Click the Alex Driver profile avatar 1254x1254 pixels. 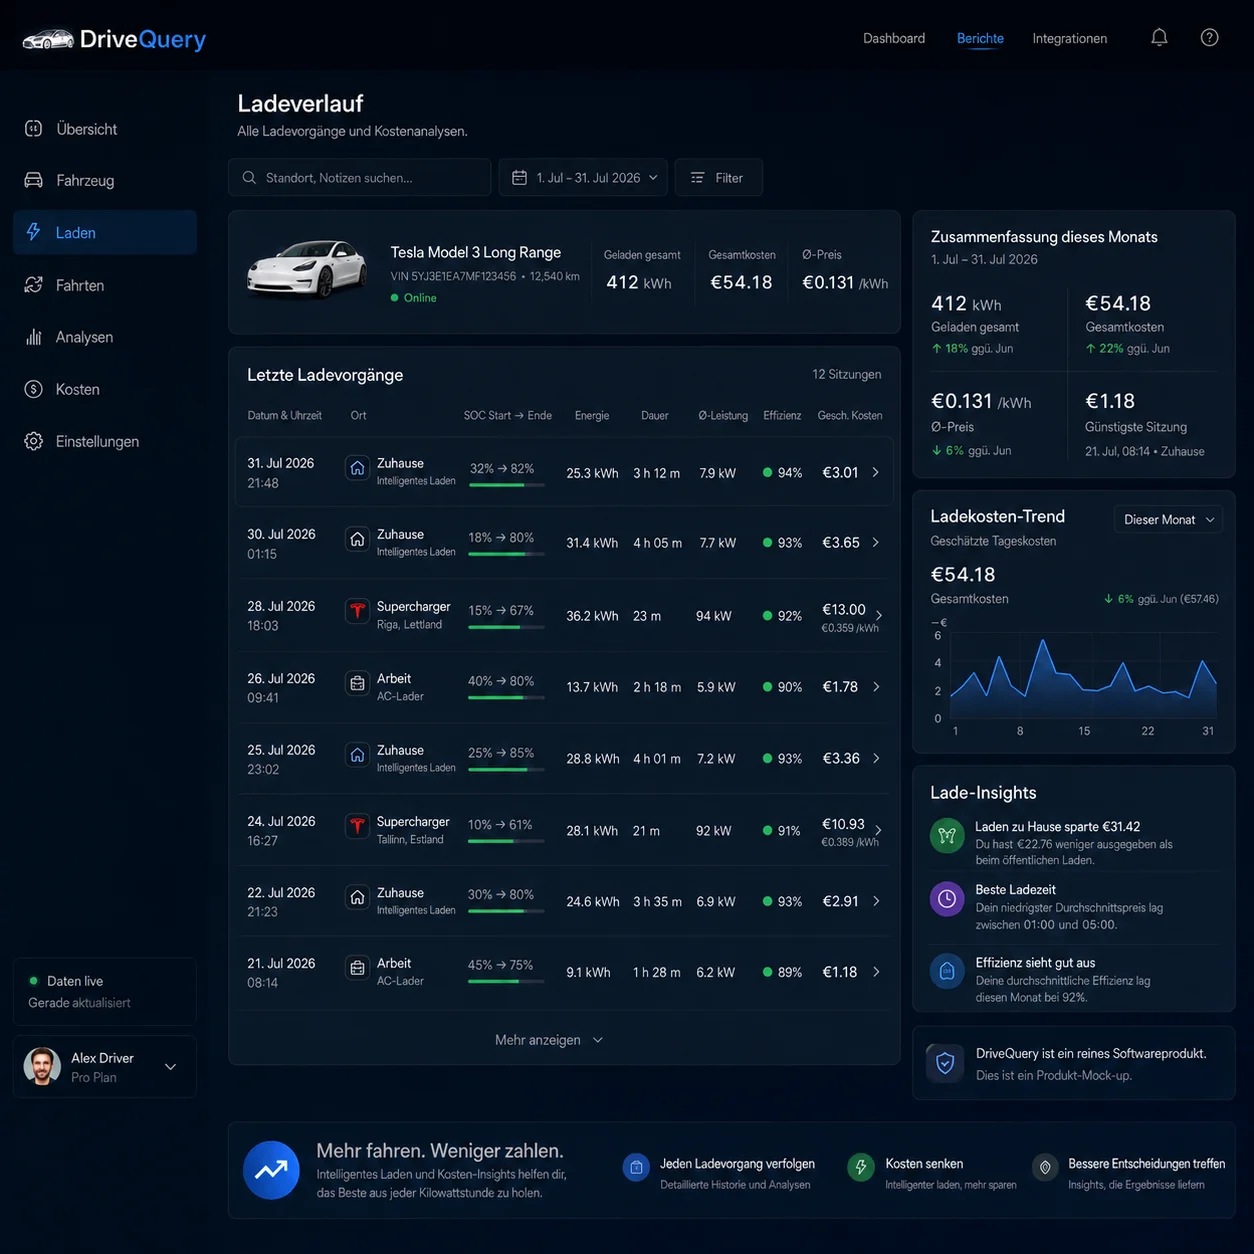click(42, 1067)
